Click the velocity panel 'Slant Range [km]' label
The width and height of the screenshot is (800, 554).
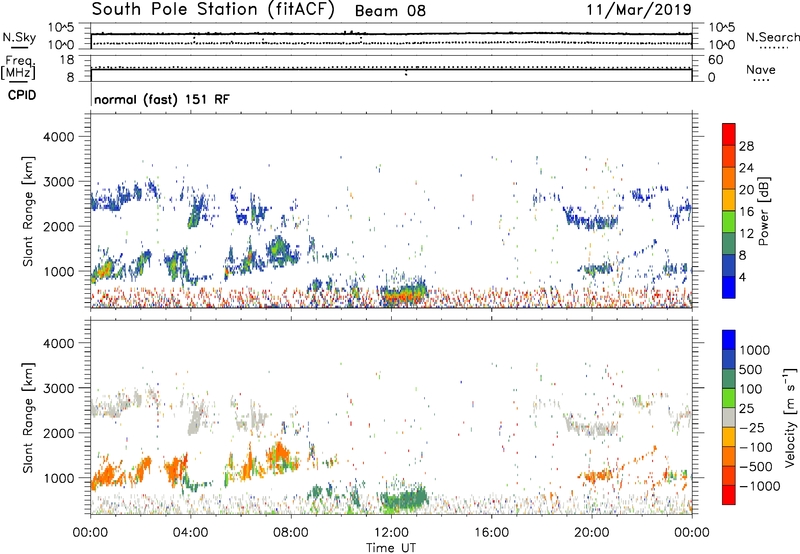(28, 418)
